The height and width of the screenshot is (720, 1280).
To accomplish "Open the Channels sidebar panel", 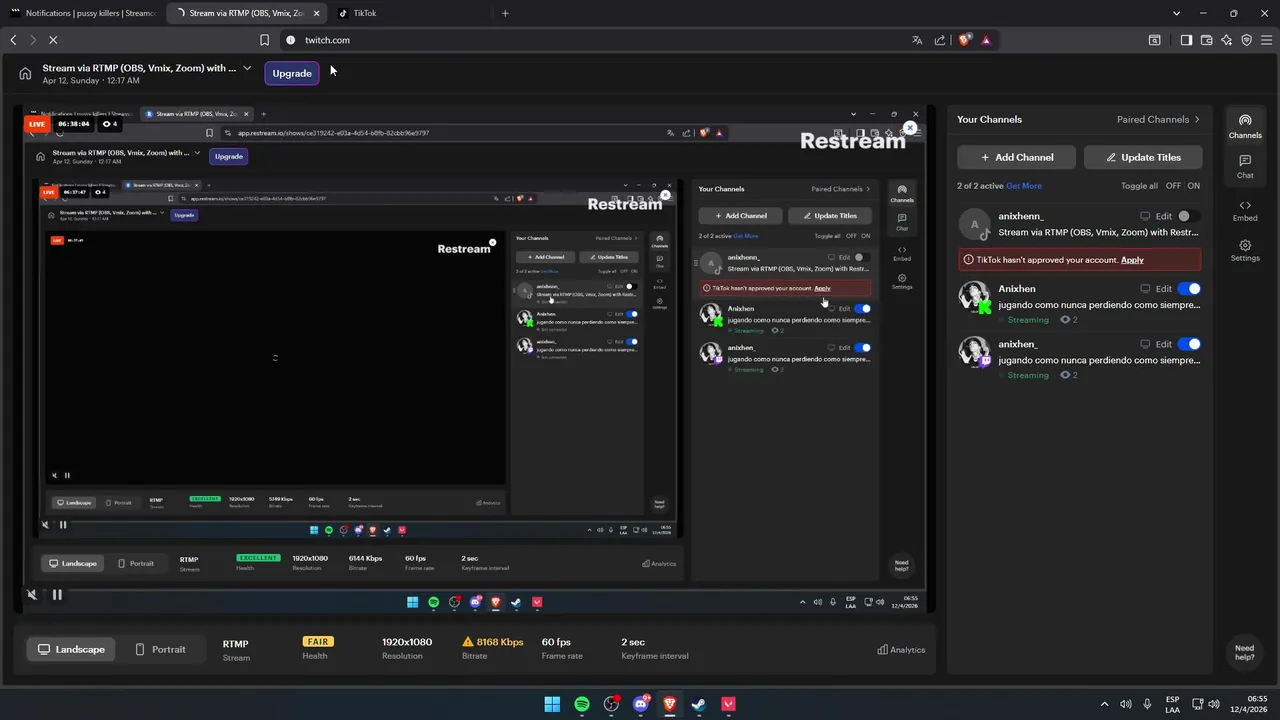I will point(1245,126).
